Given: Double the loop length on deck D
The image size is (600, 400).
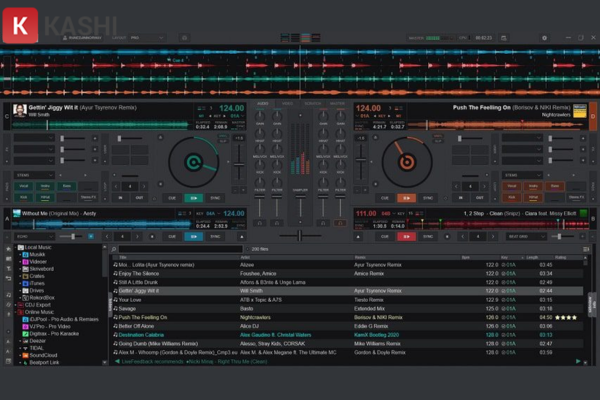Looking at the screenshot, I should tap(484, 186).
